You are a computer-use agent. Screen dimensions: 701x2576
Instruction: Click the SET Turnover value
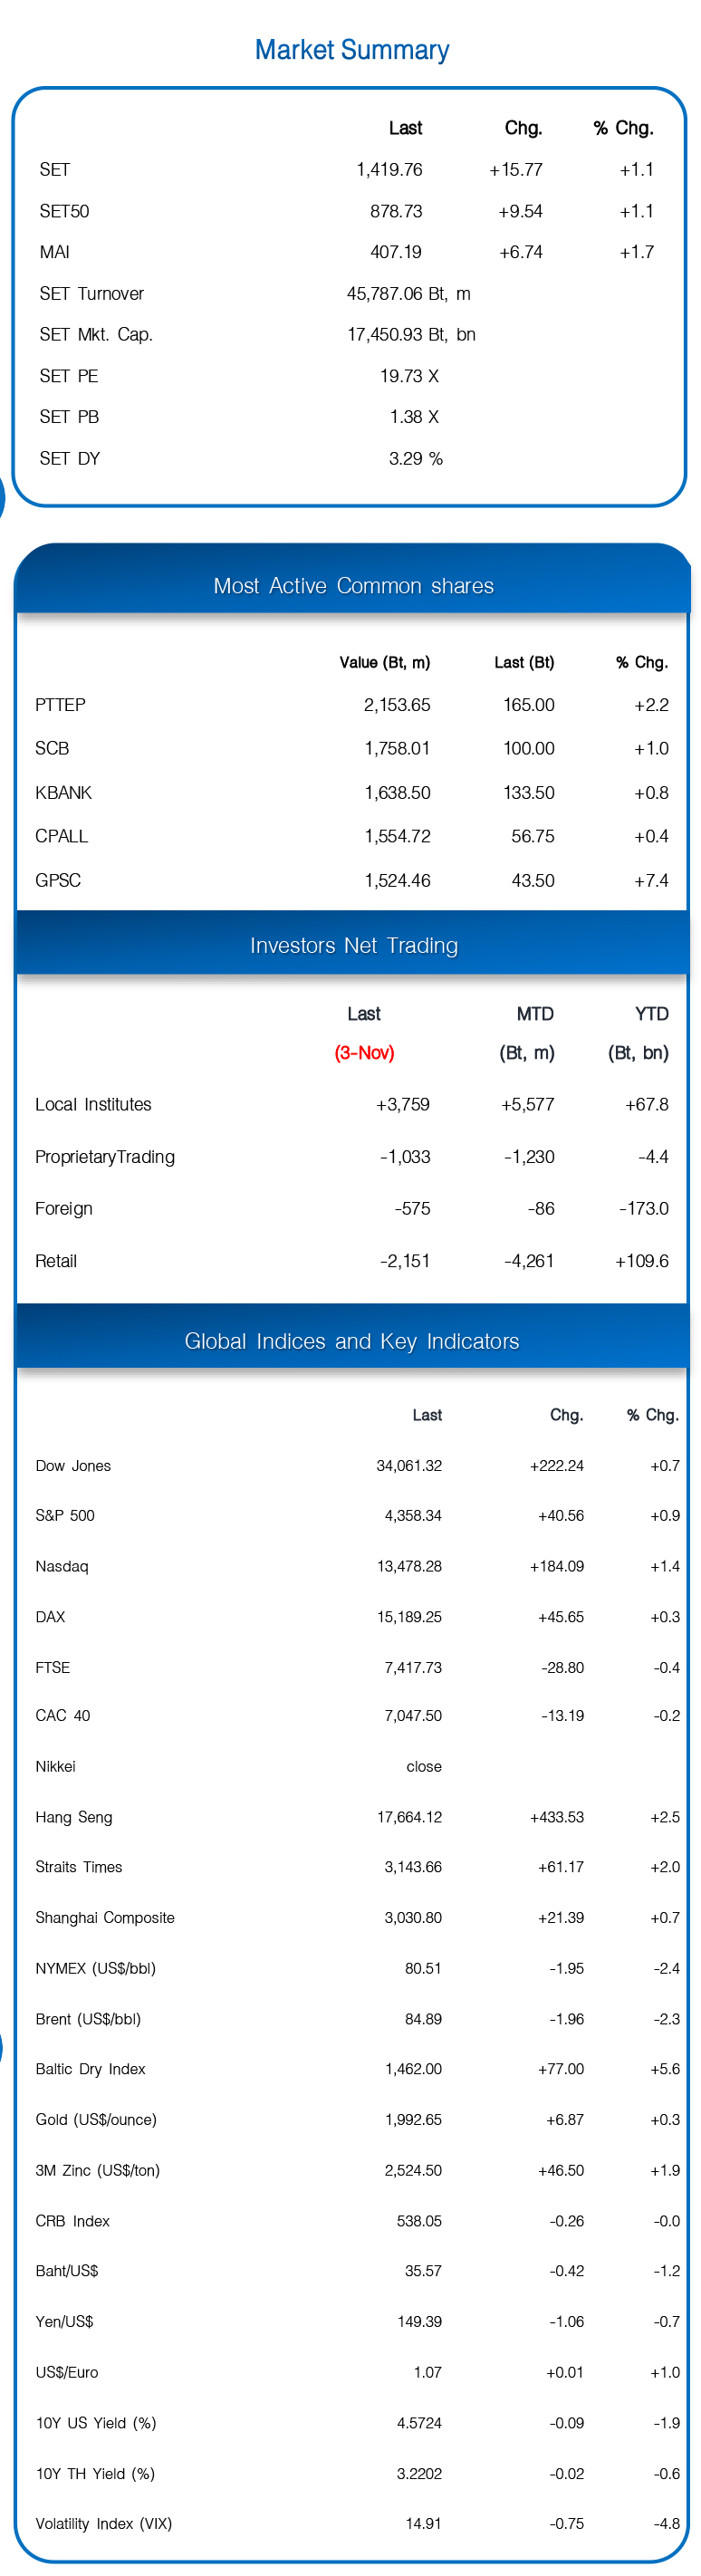pos(408,293)
